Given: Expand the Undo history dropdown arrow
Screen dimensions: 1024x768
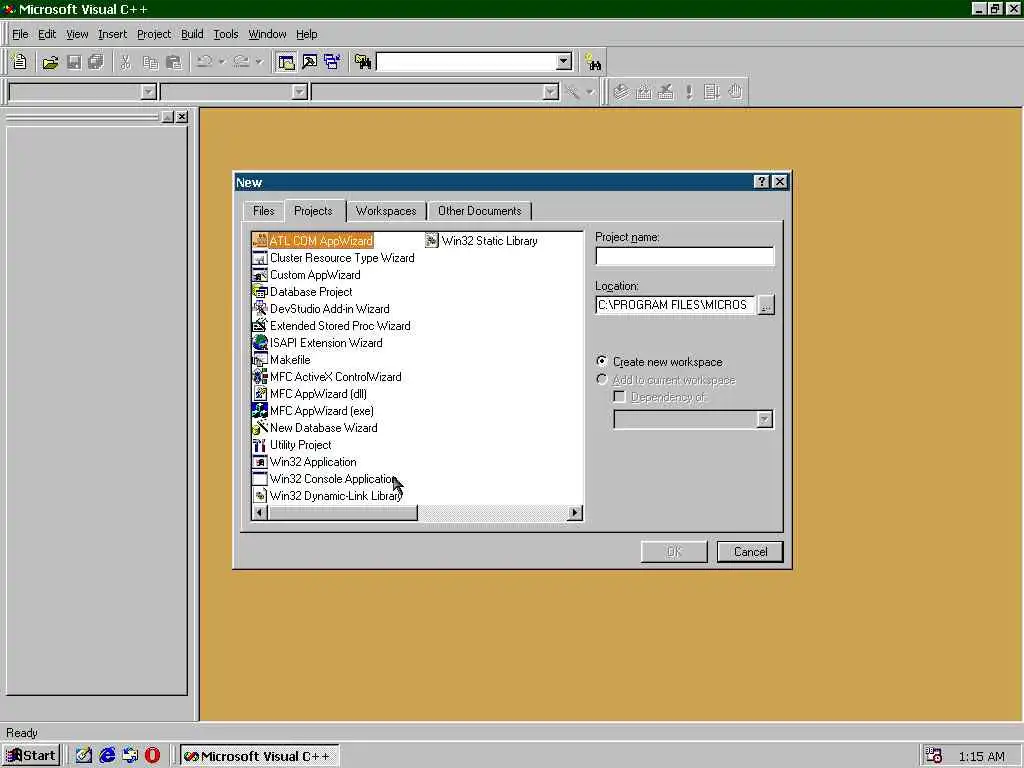Looking at the screenshot, I should [x=222, y=62].
